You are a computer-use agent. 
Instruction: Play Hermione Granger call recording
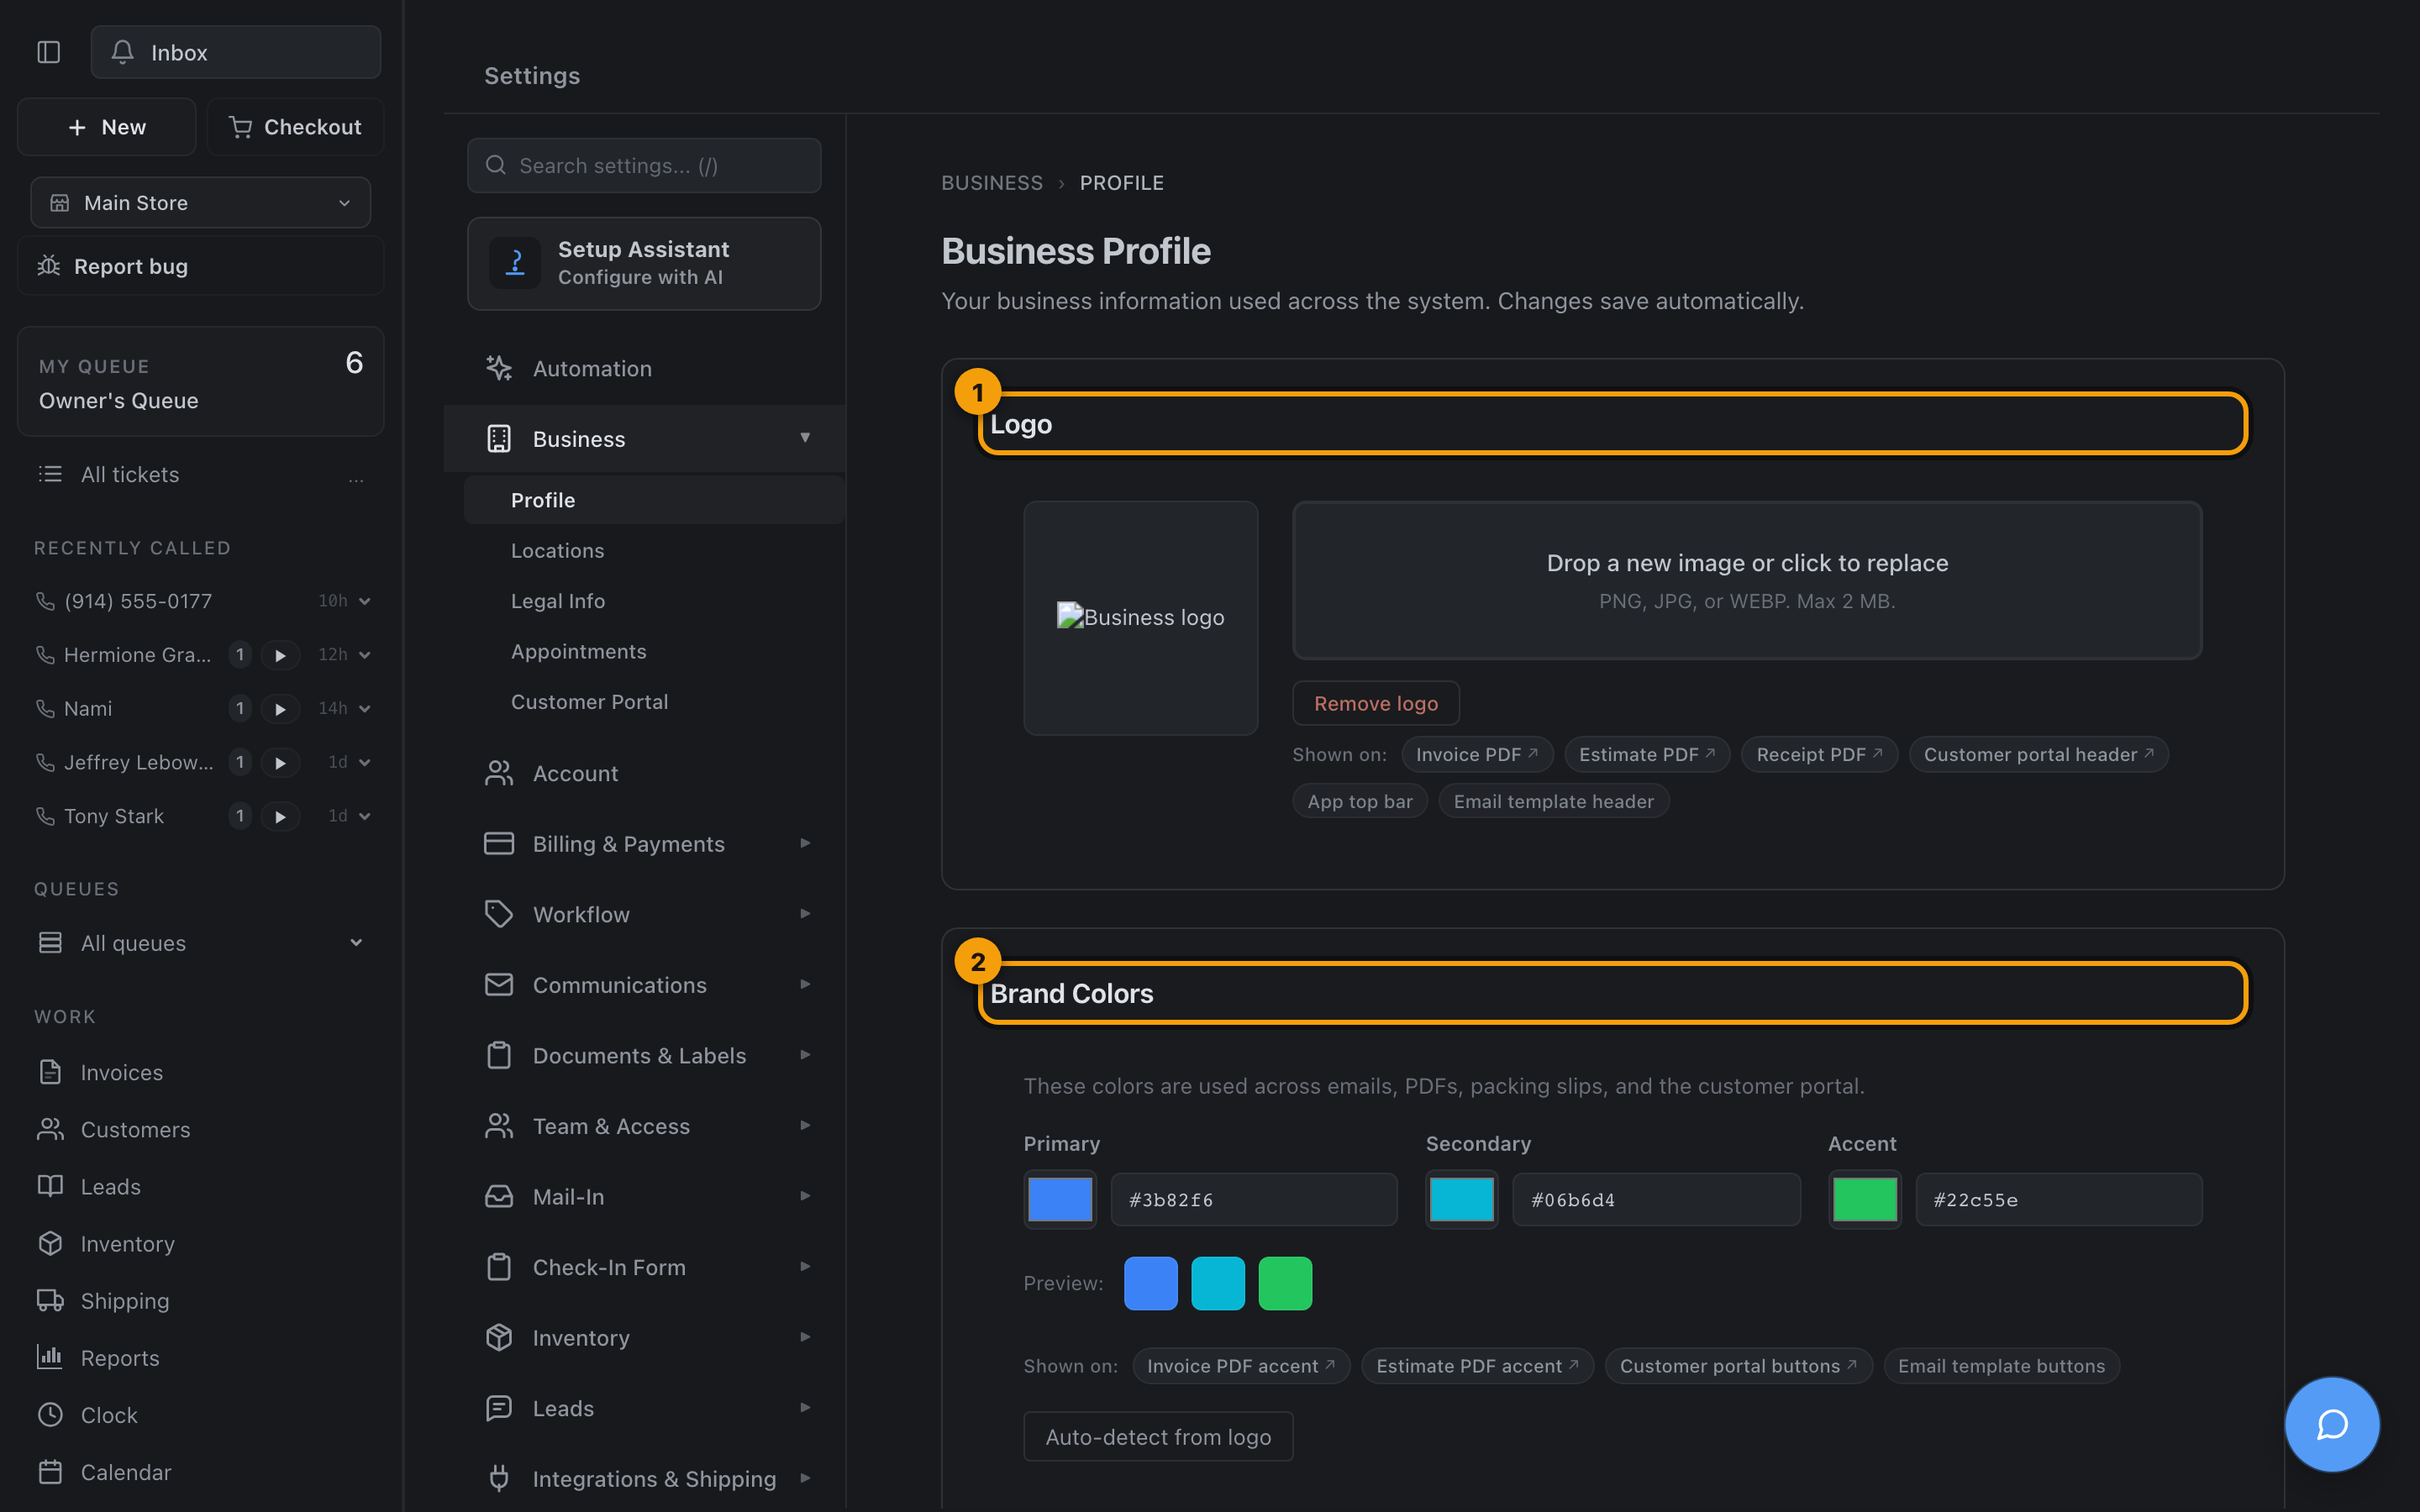coord(280,655)
